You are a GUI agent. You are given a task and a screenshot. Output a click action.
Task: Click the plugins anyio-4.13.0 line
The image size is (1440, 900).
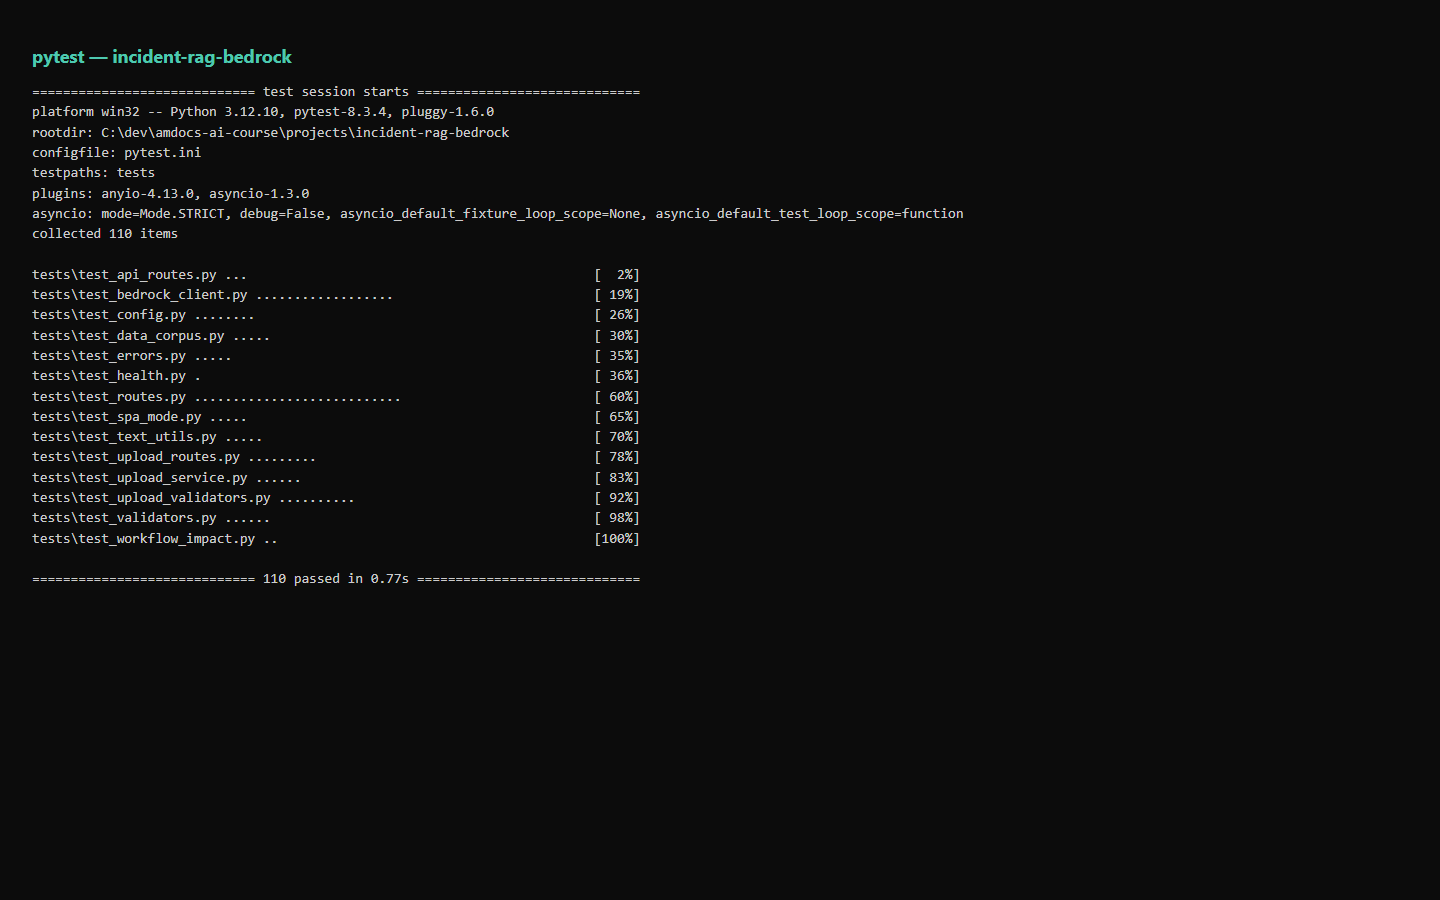click(171, 194)
